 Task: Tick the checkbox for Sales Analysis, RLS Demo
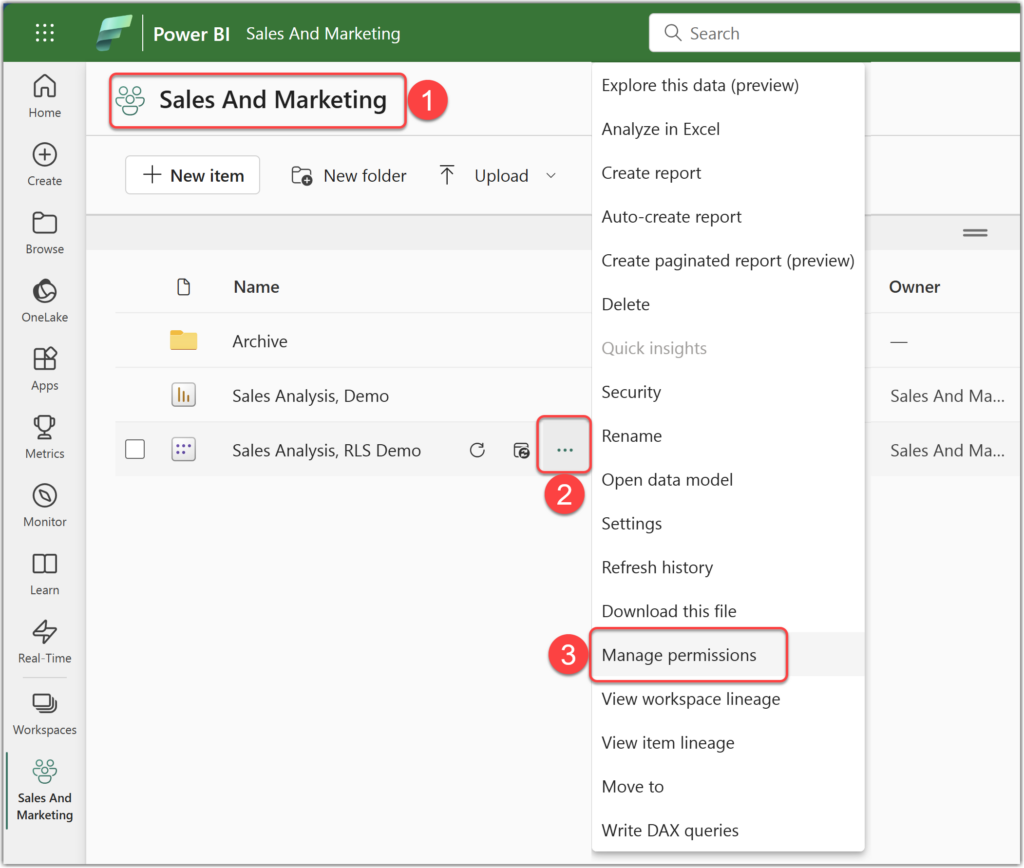[135, 449]
